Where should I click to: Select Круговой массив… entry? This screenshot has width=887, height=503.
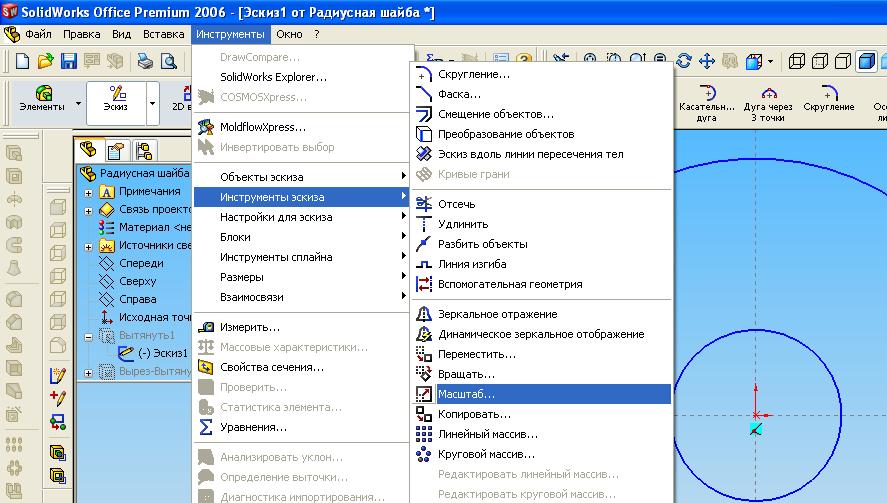(542, 454)
